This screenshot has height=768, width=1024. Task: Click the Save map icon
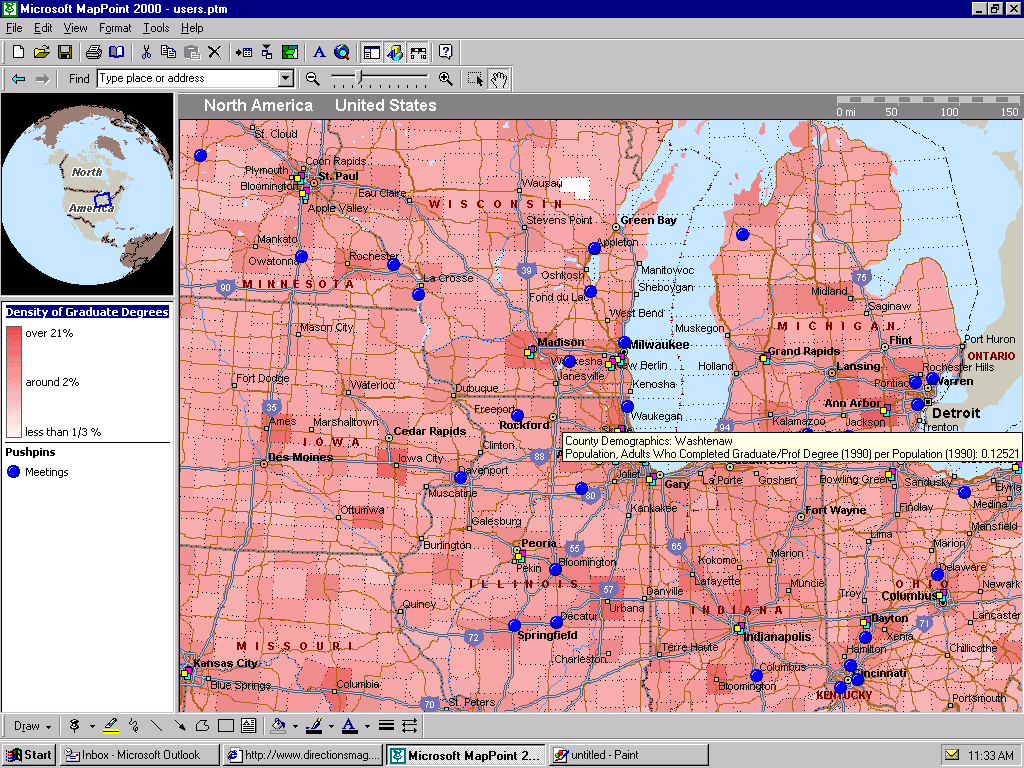tap(64, 52)
